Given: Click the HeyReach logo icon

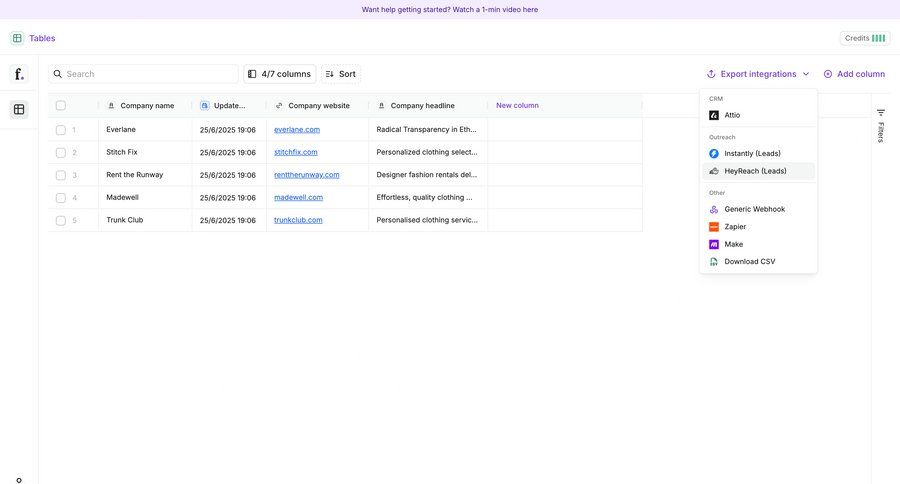Looking at the screenshot, I should 714,171.
